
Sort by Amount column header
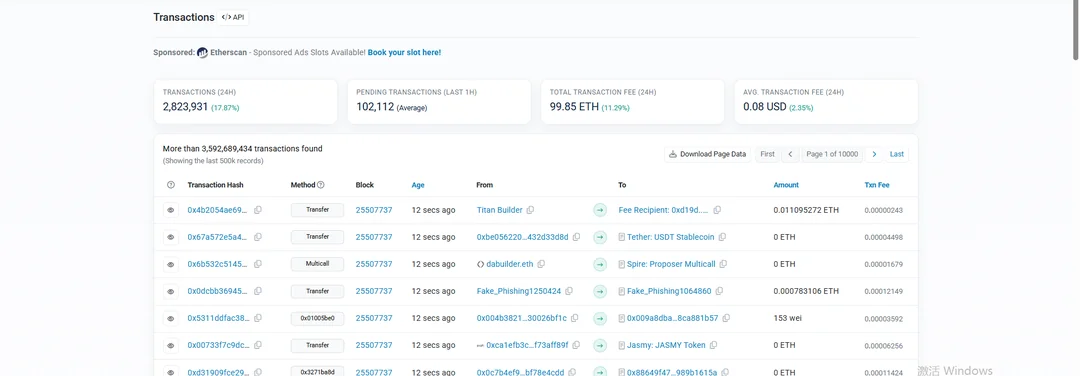click(x=786, y=185)
